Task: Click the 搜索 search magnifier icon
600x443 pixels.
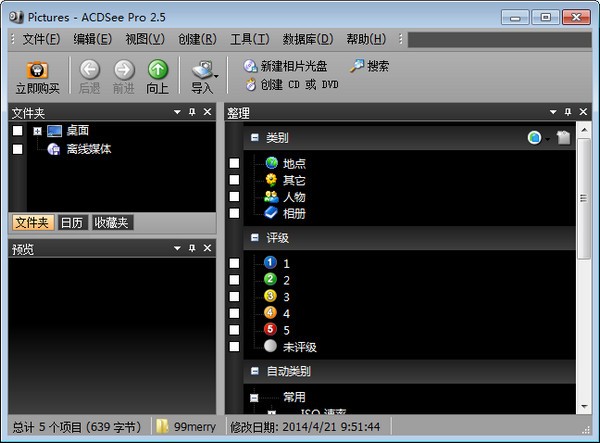Action: (x=356, y=66)
